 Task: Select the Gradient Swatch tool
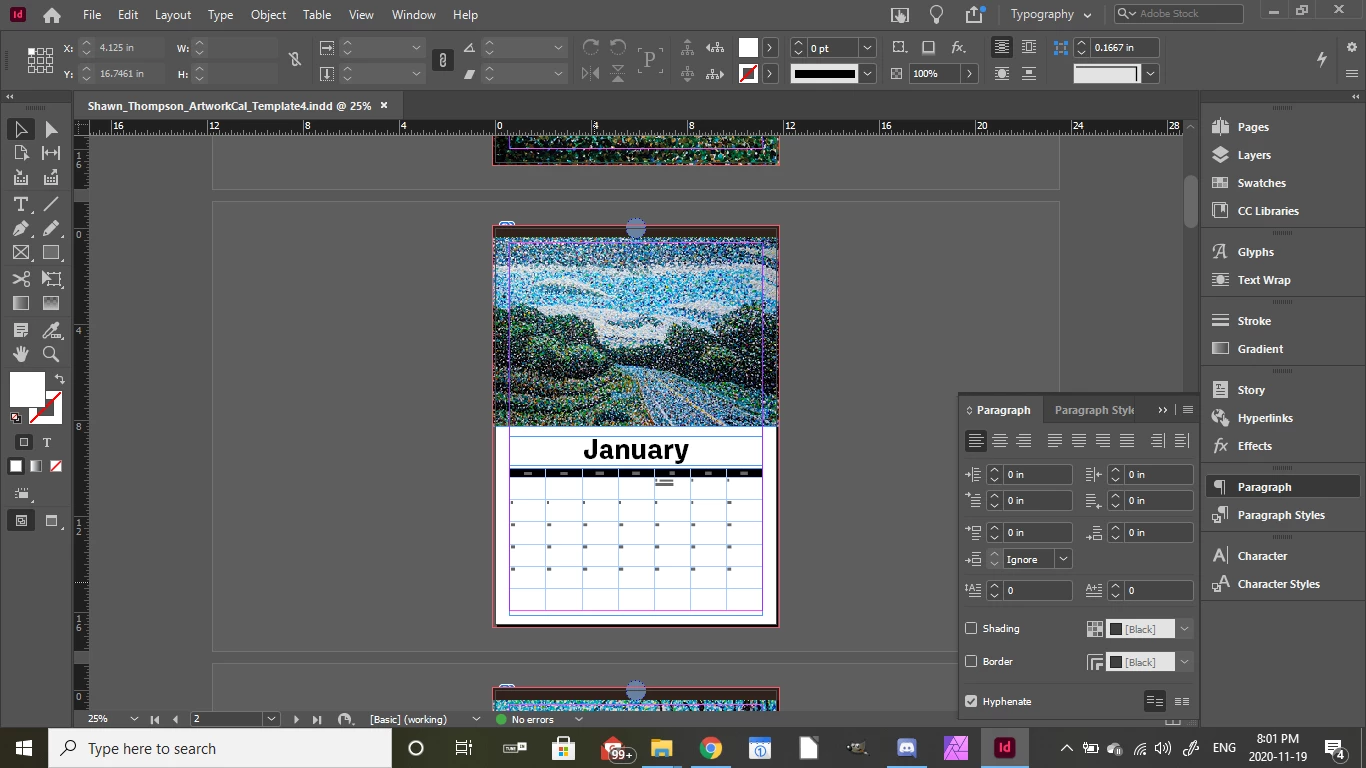pos(20,303)
